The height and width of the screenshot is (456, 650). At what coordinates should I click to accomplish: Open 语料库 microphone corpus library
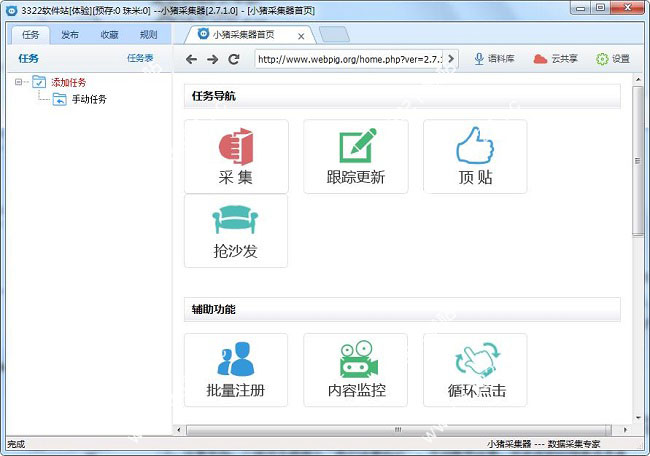(494, 59)
